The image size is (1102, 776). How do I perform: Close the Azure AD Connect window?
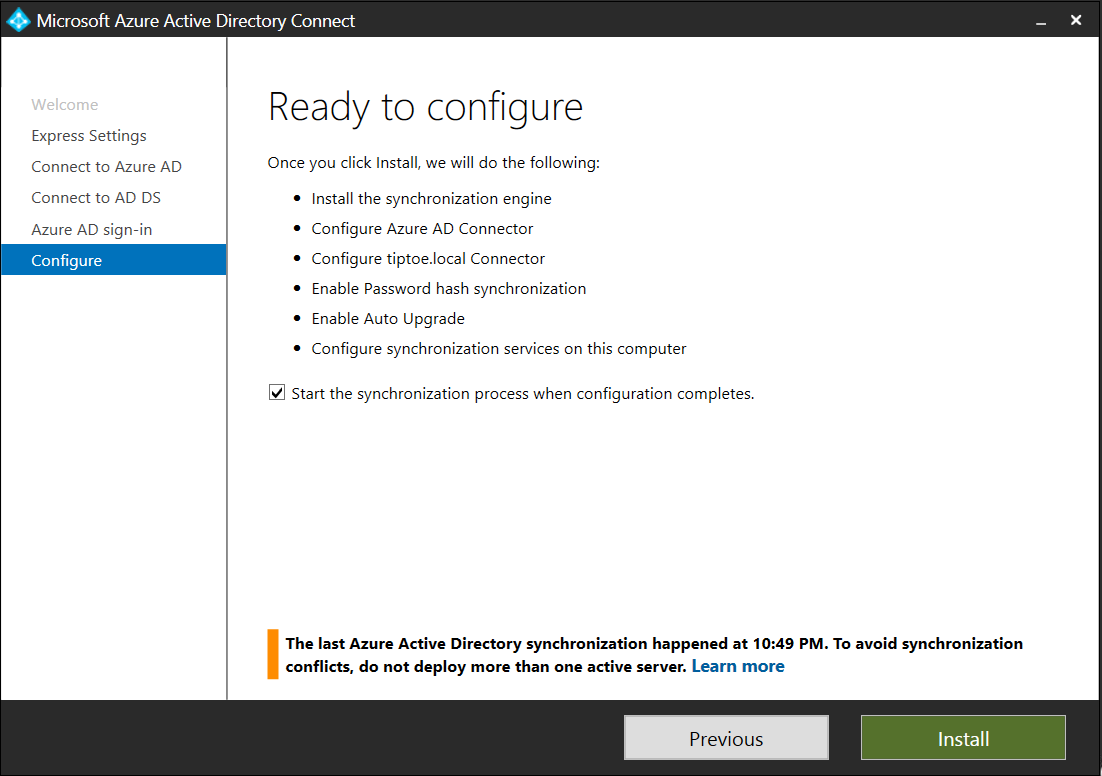pyautogui.click(x=1076, y=20)
